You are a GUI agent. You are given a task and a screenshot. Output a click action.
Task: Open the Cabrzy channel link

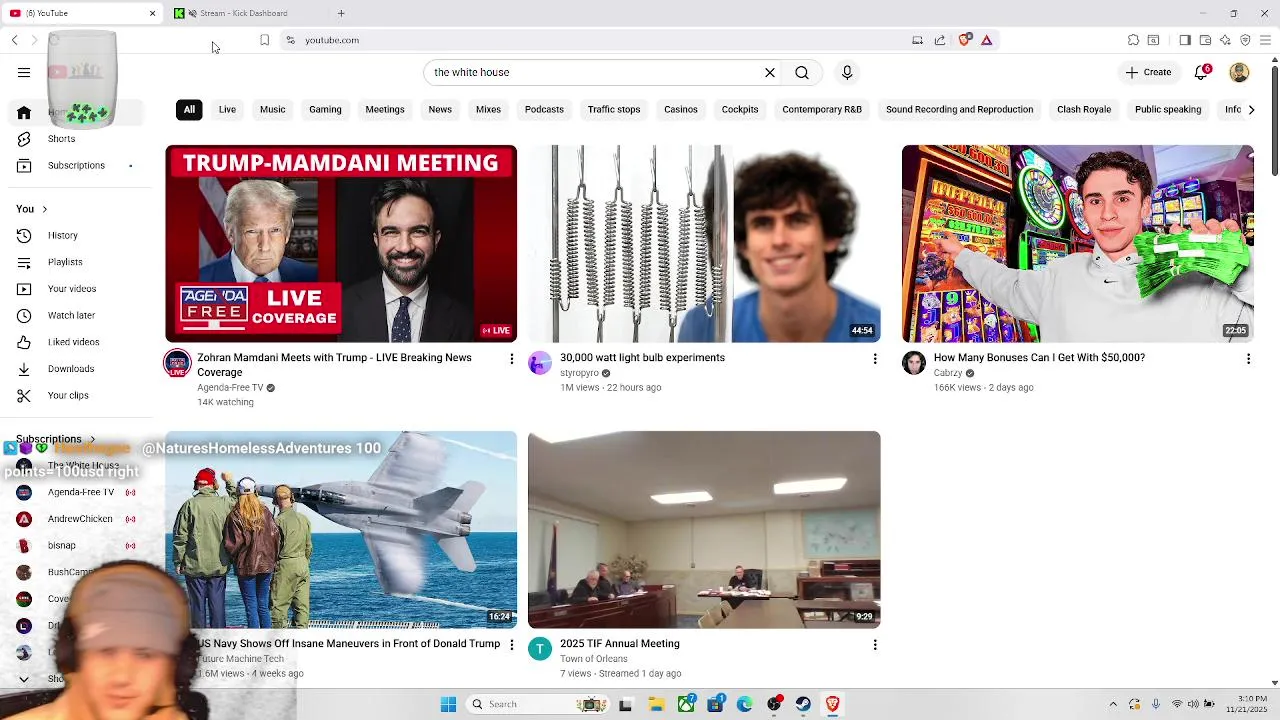point(947,373)
